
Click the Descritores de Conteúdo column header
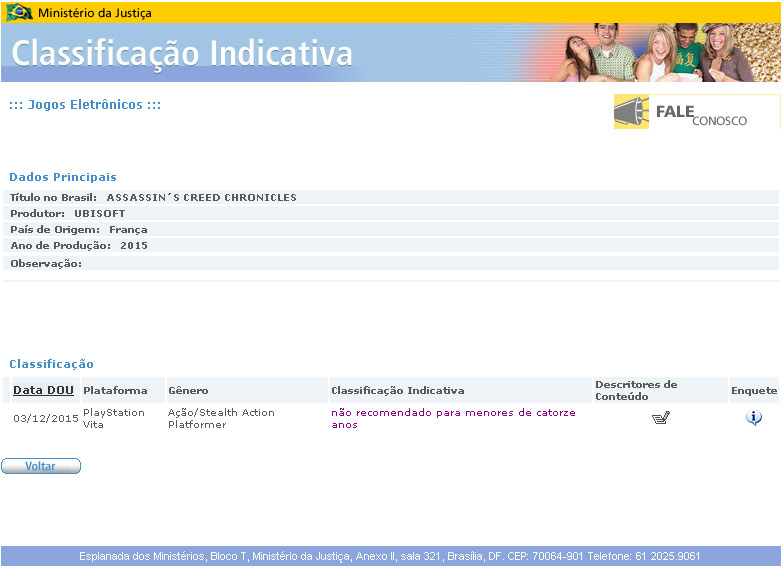click(x=636, y=390)
